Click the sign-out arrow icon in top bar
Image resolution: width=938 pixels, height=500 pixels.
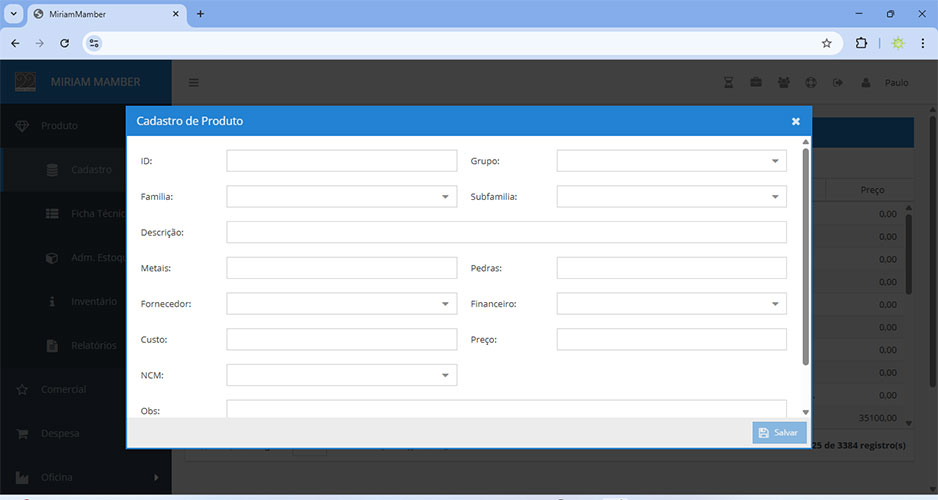pyautogui.click(x=838, y=83)
